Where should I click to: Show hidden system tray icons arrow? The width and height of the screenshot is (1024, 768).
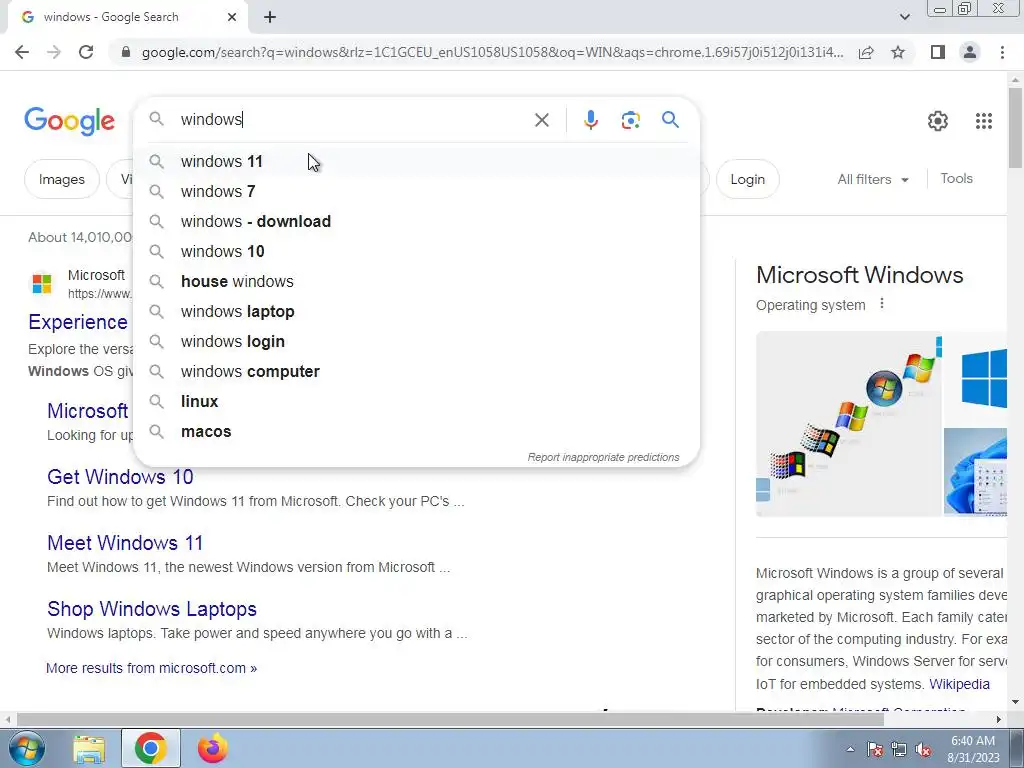coord(850,749)
